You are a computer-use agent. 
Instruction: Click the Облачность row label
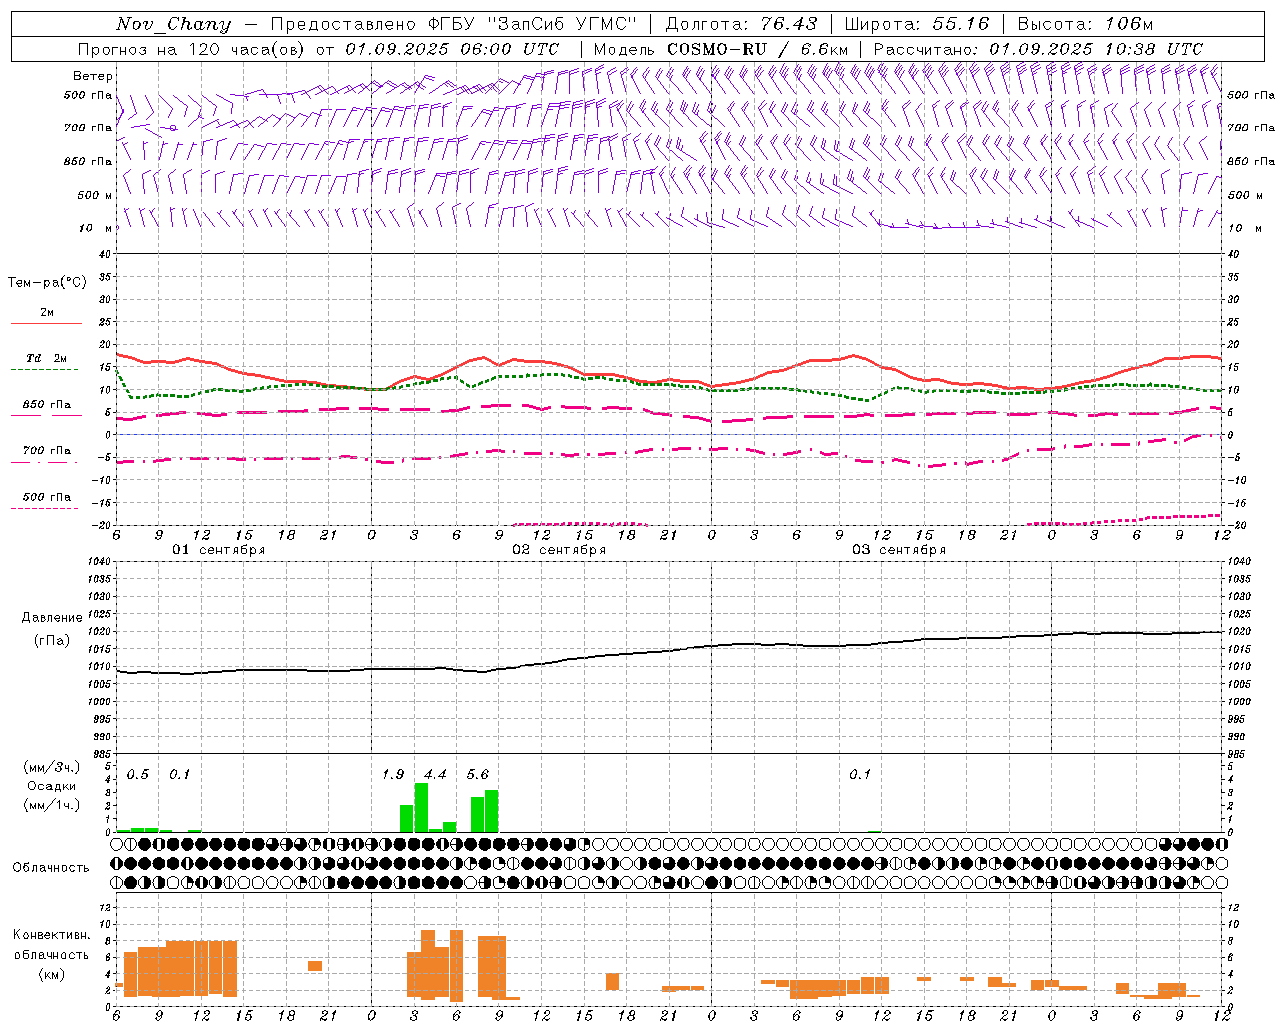click(x=51, y=868)
